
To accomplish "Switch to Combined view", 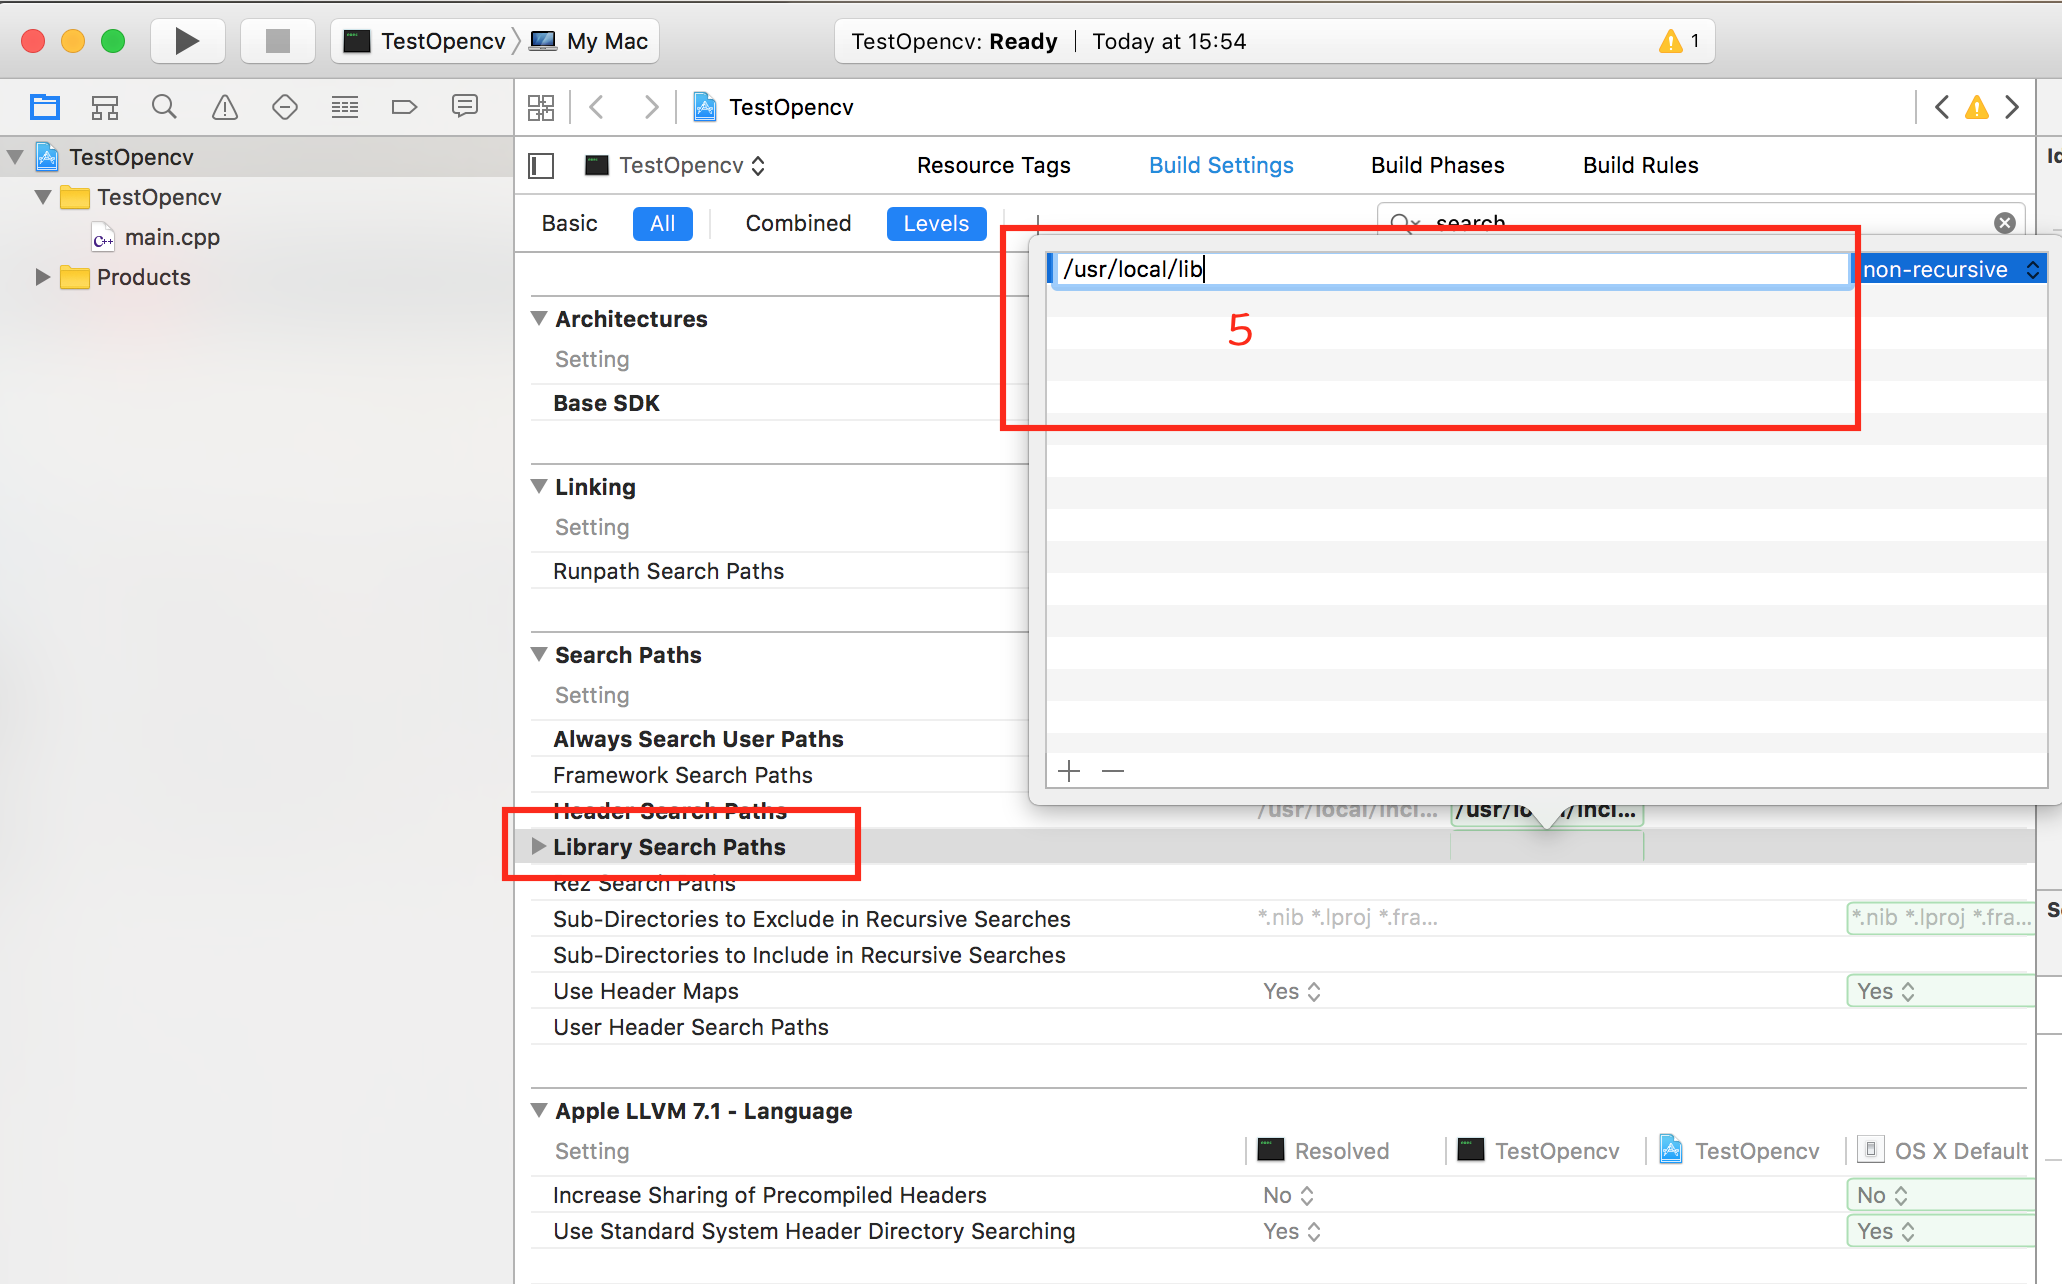I will 798,223.
